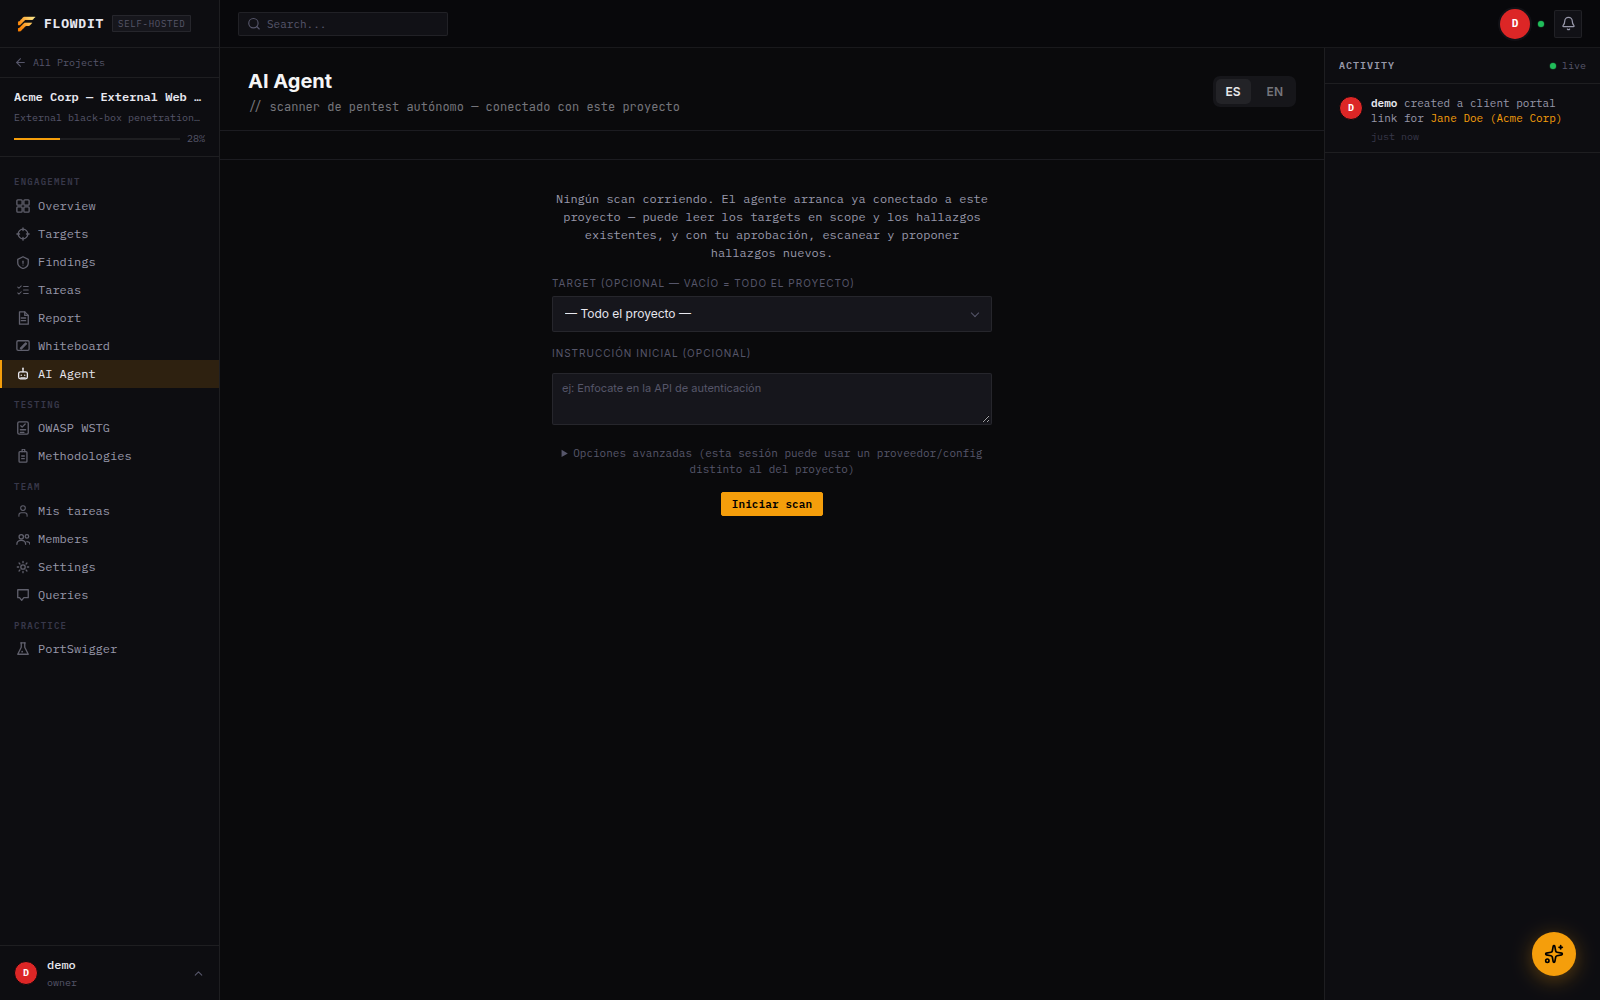1600x1000 pixels.
Task: Click the 'External black-box penetration' project description
Action: (107, 118)
